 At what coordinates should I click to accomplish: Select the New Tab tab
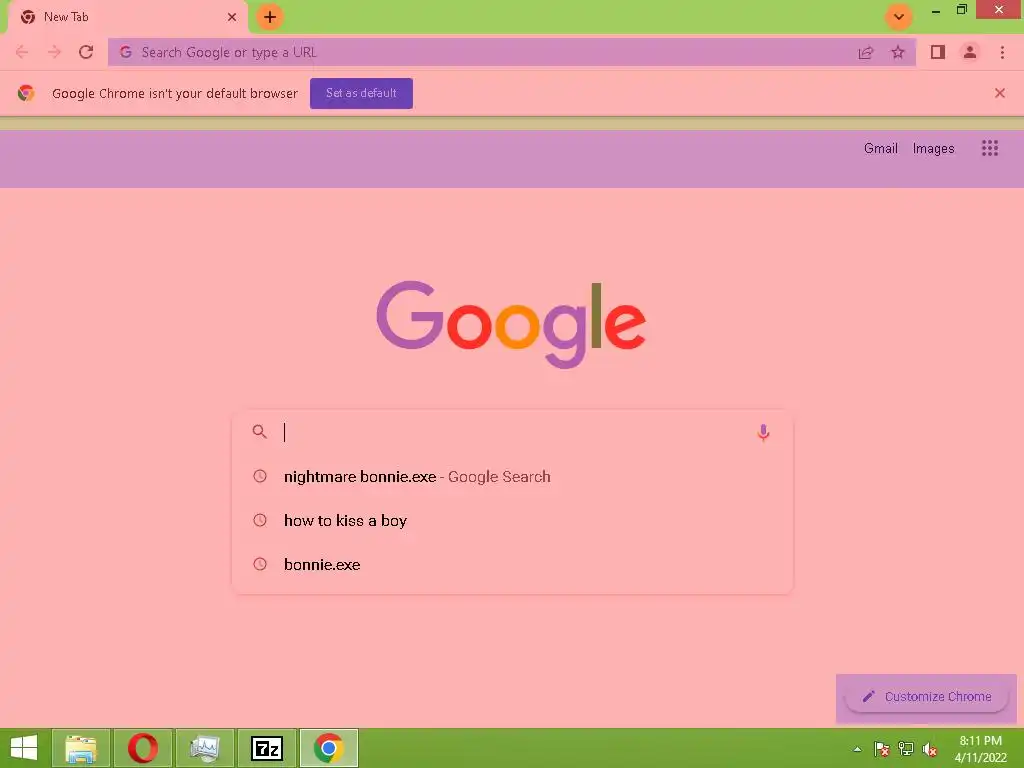coord(127,17)
